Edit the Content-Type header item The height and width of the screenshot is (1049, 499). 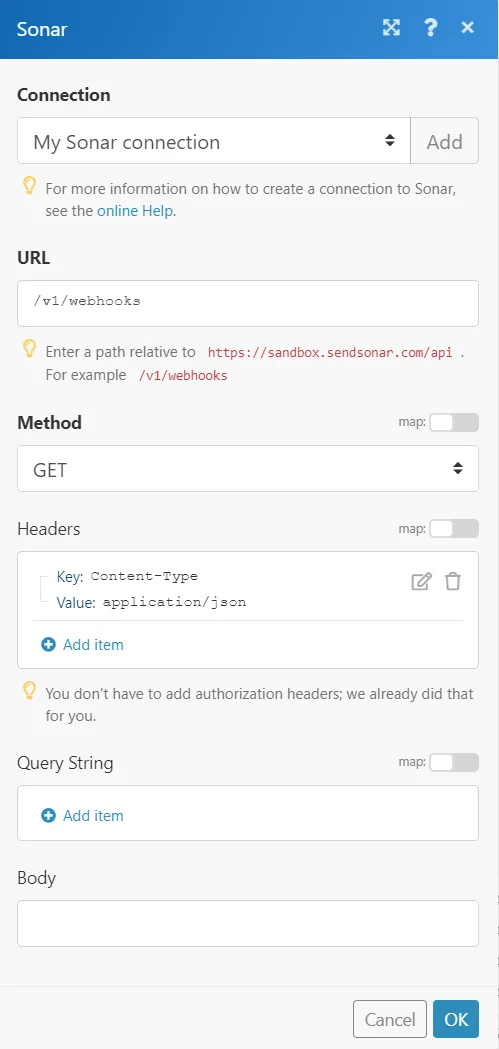pyautogui.click(x=421, y=581)
